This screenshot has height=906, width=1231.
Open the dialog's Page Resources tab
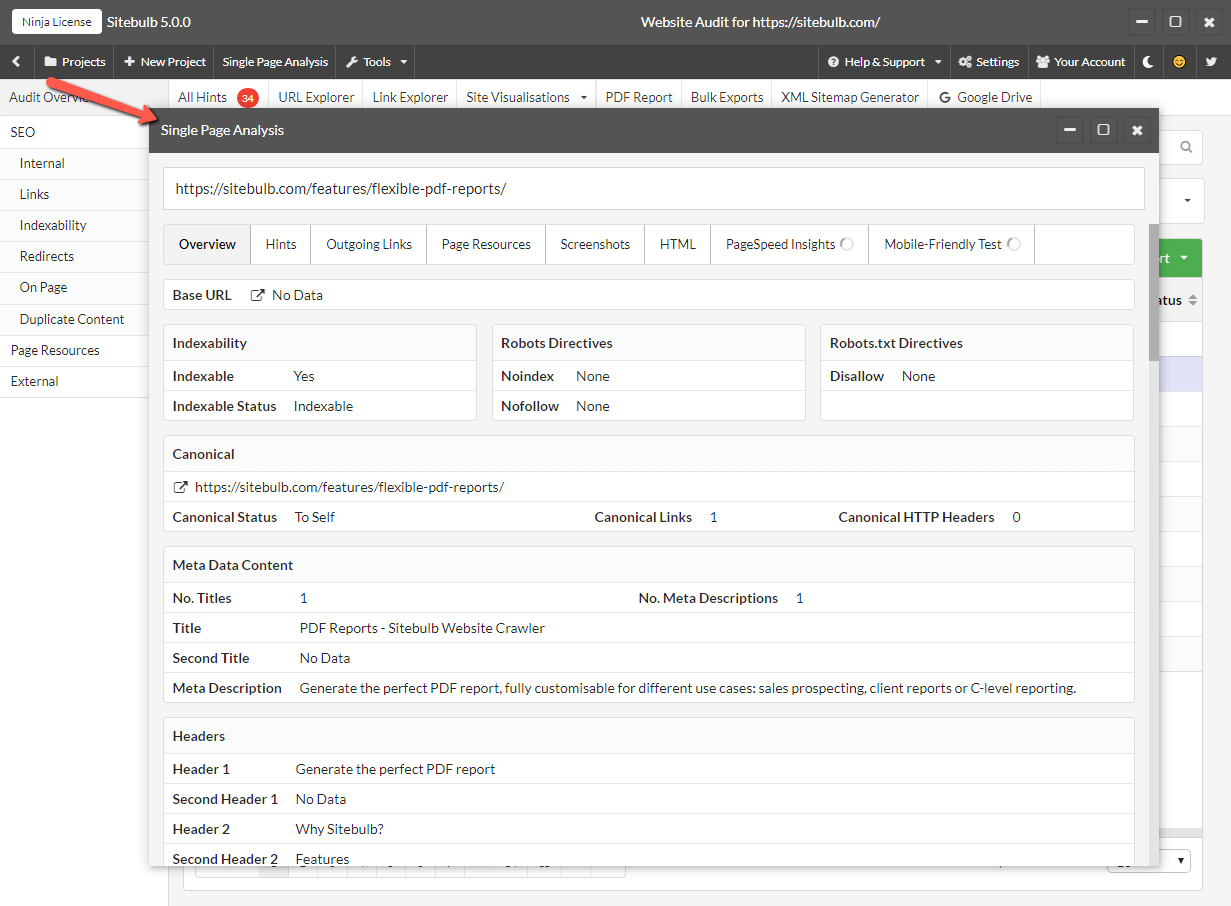click(486, 244)
